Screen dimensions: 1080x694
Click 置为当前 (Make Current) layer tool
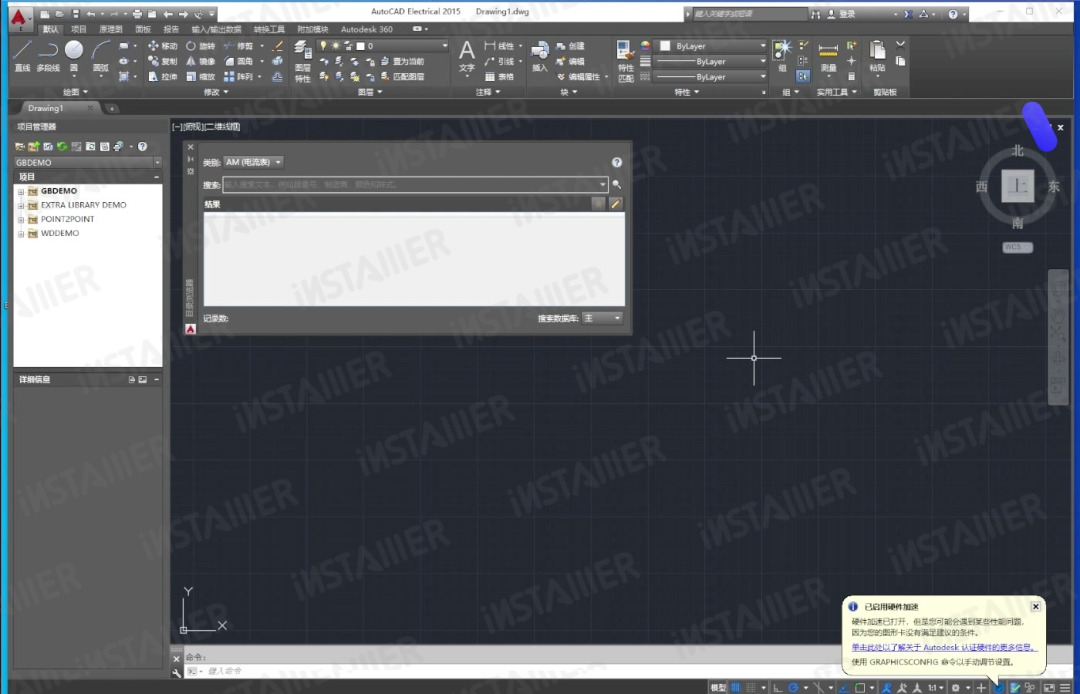tap(403, 61)
